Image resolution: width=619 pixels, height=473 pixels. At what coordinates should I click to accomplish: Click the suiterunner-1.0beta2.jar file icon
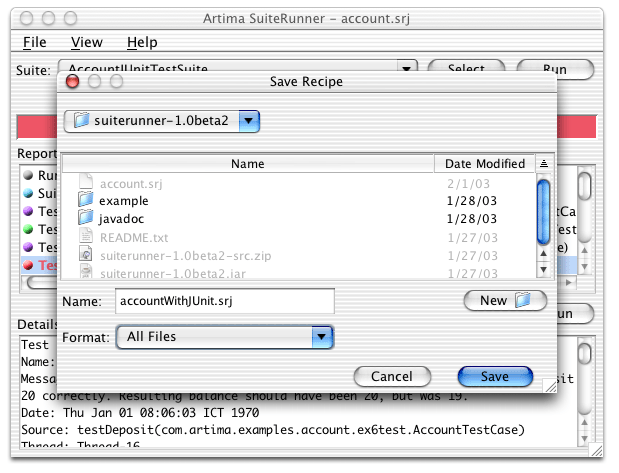86,271
